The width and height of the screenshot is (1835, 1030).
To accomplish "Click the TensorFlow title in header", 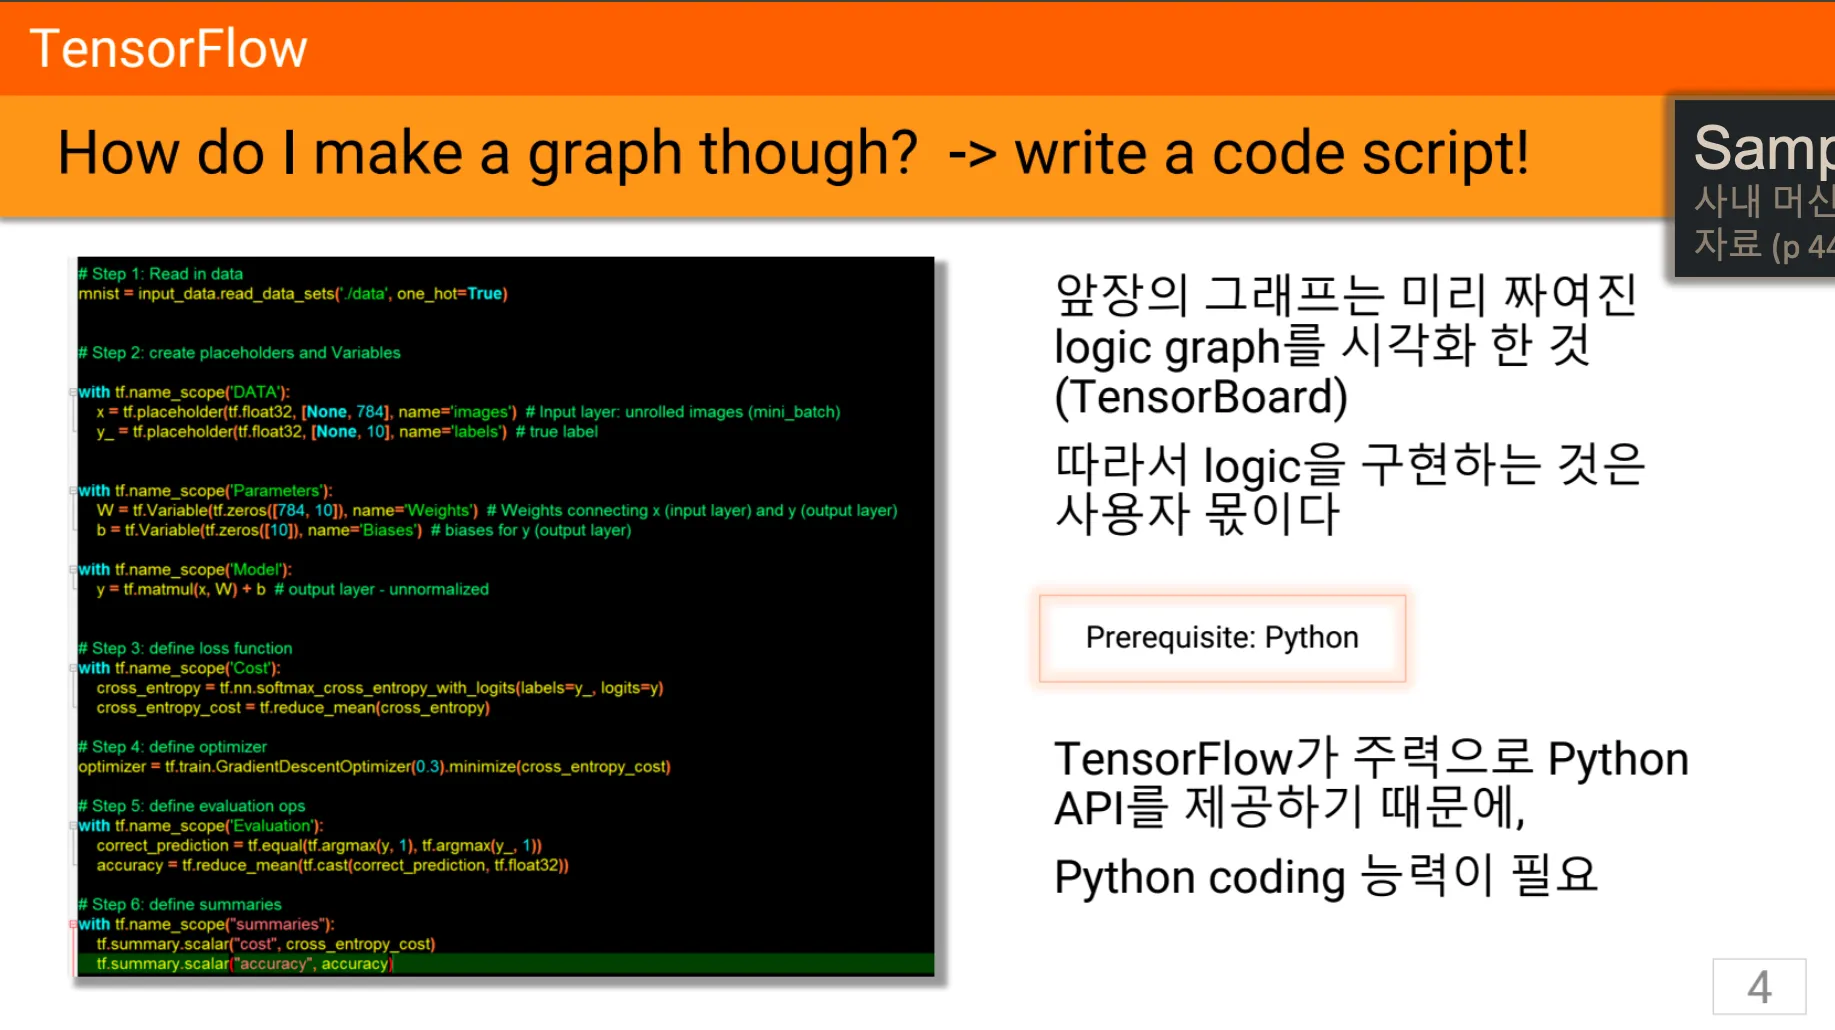I will [x=168, y=49].
